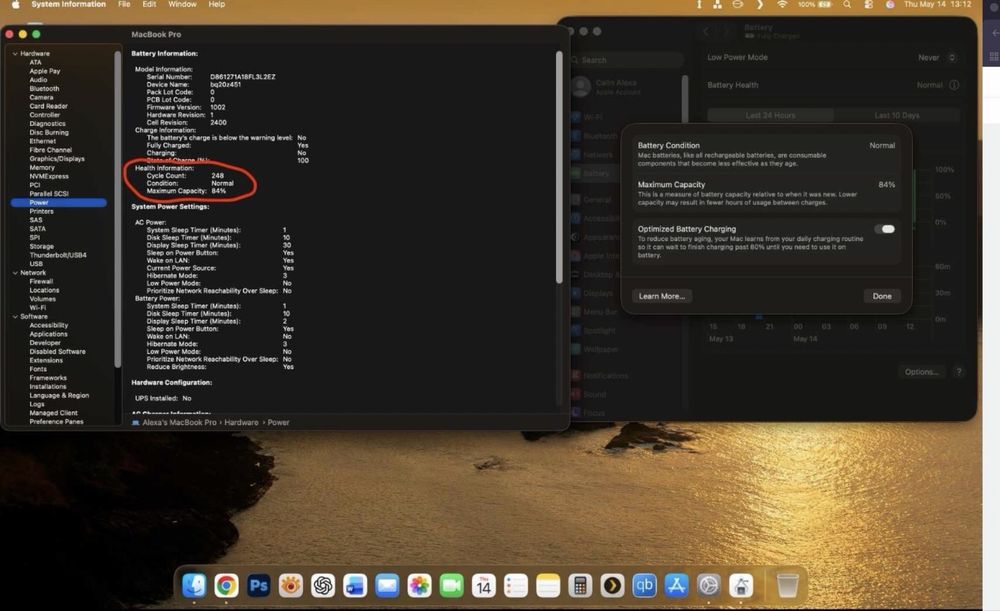1000x611 pixels.
Task: Click the main content scrollbar in System Information
Action: click(559, 167)
